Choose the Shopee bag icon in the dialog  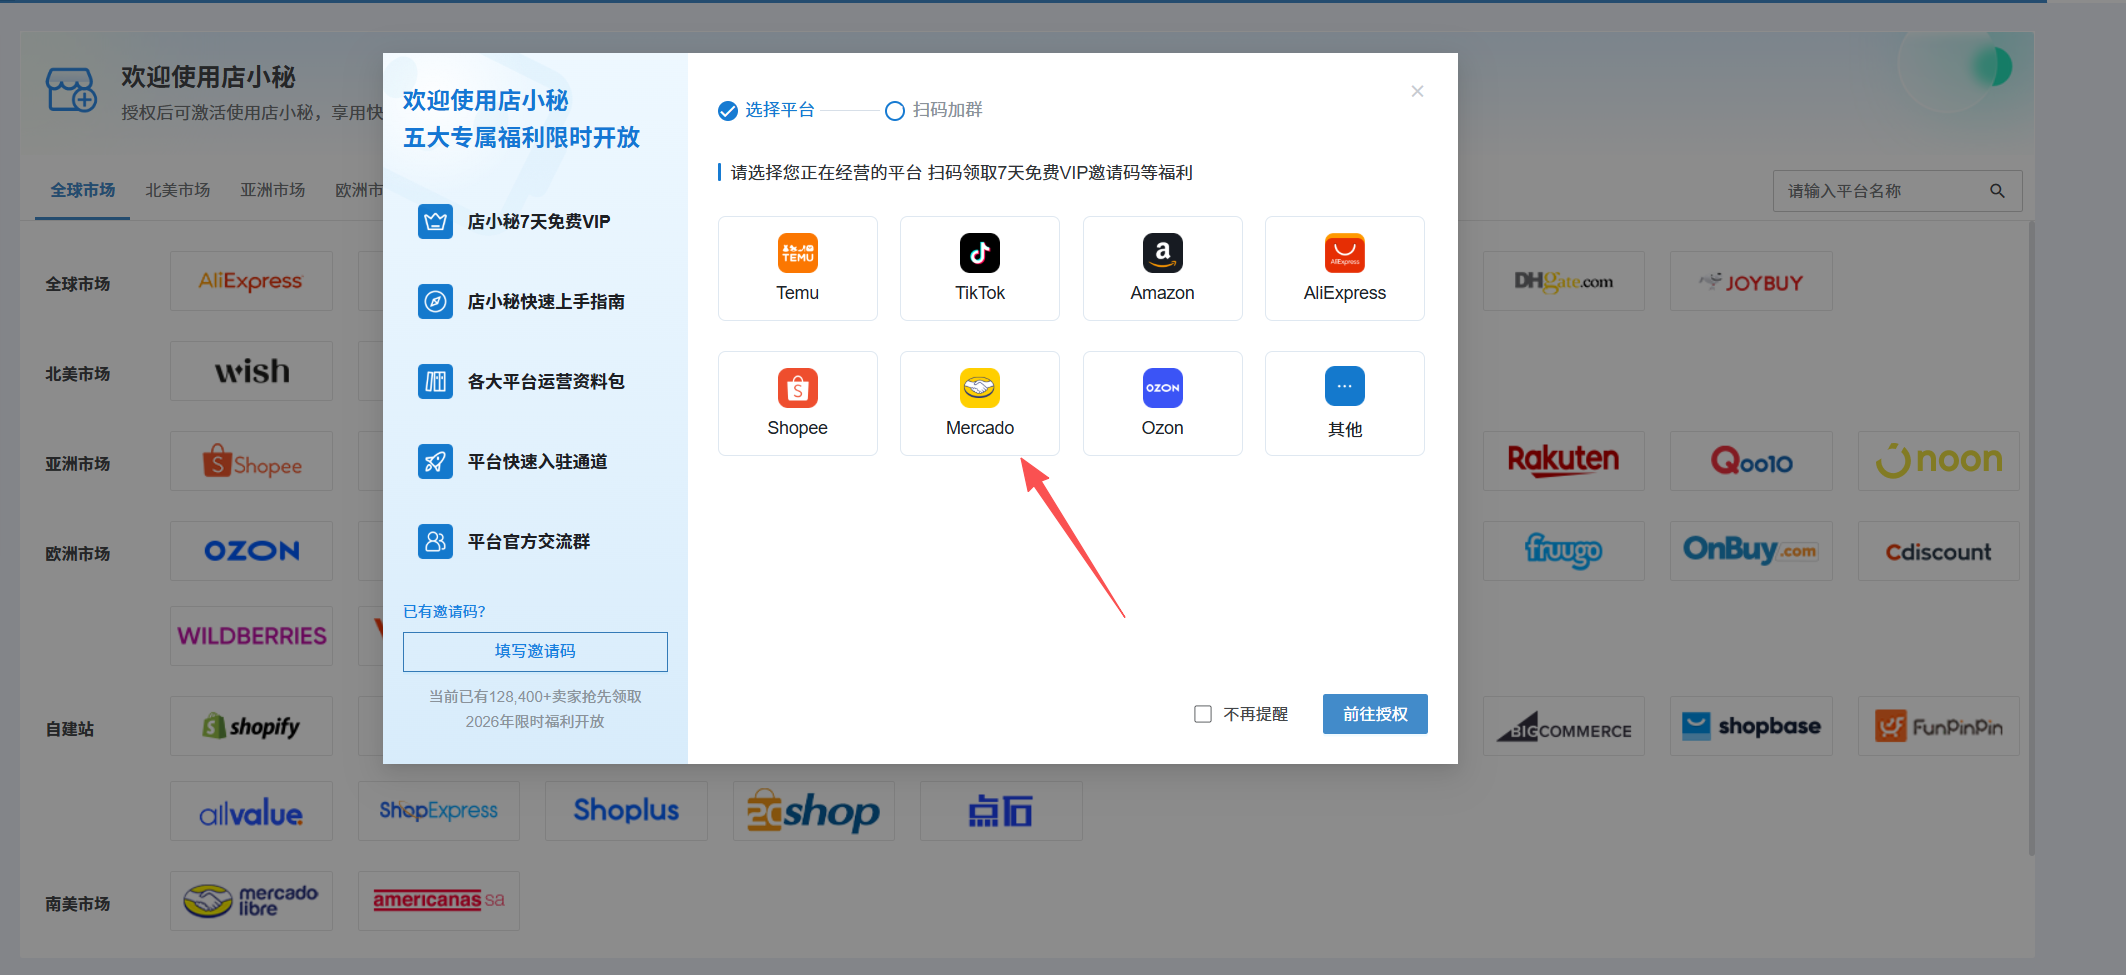[797, 388]
